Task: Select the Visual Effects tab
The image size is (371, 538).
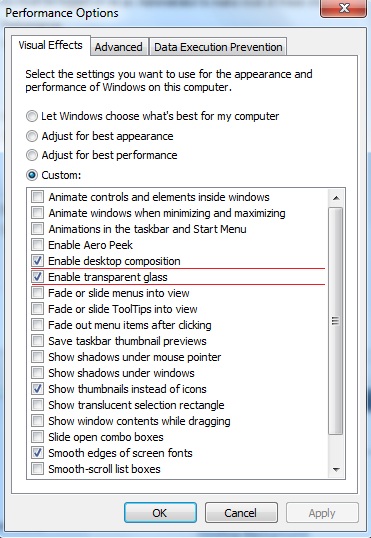Action: pos(50,45)
